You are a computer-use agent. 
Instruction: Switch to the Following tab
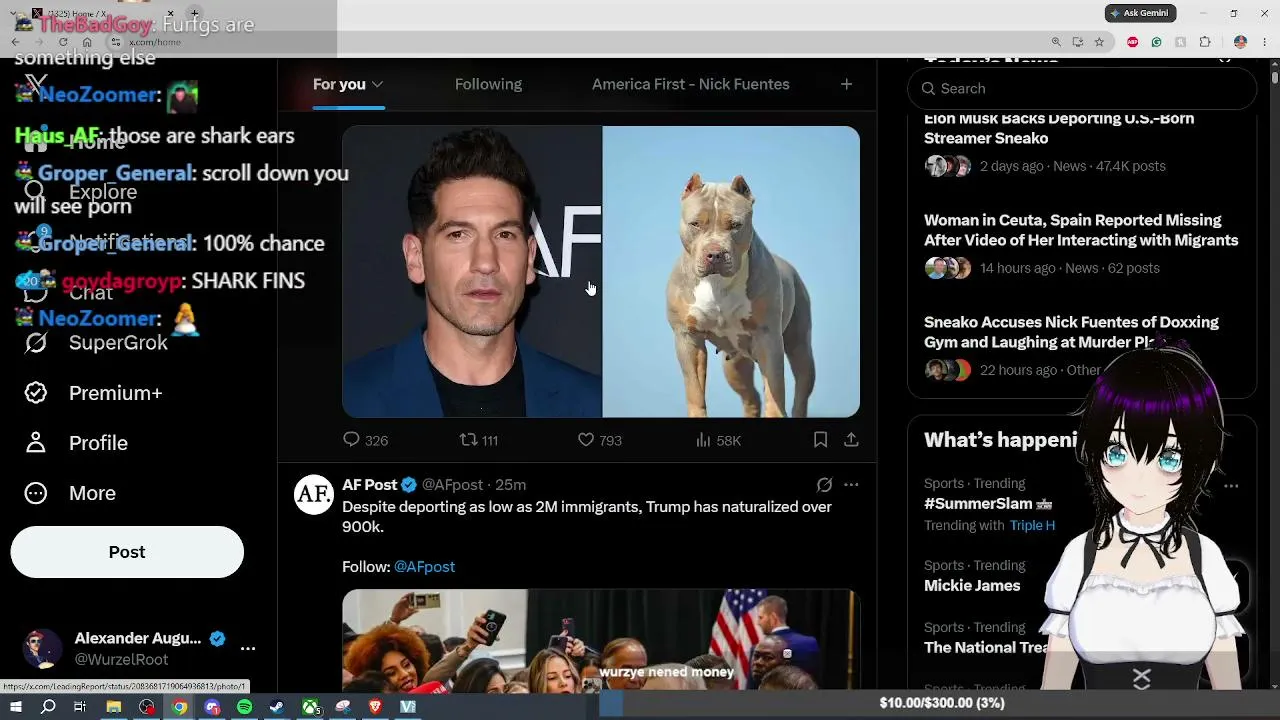488,84
